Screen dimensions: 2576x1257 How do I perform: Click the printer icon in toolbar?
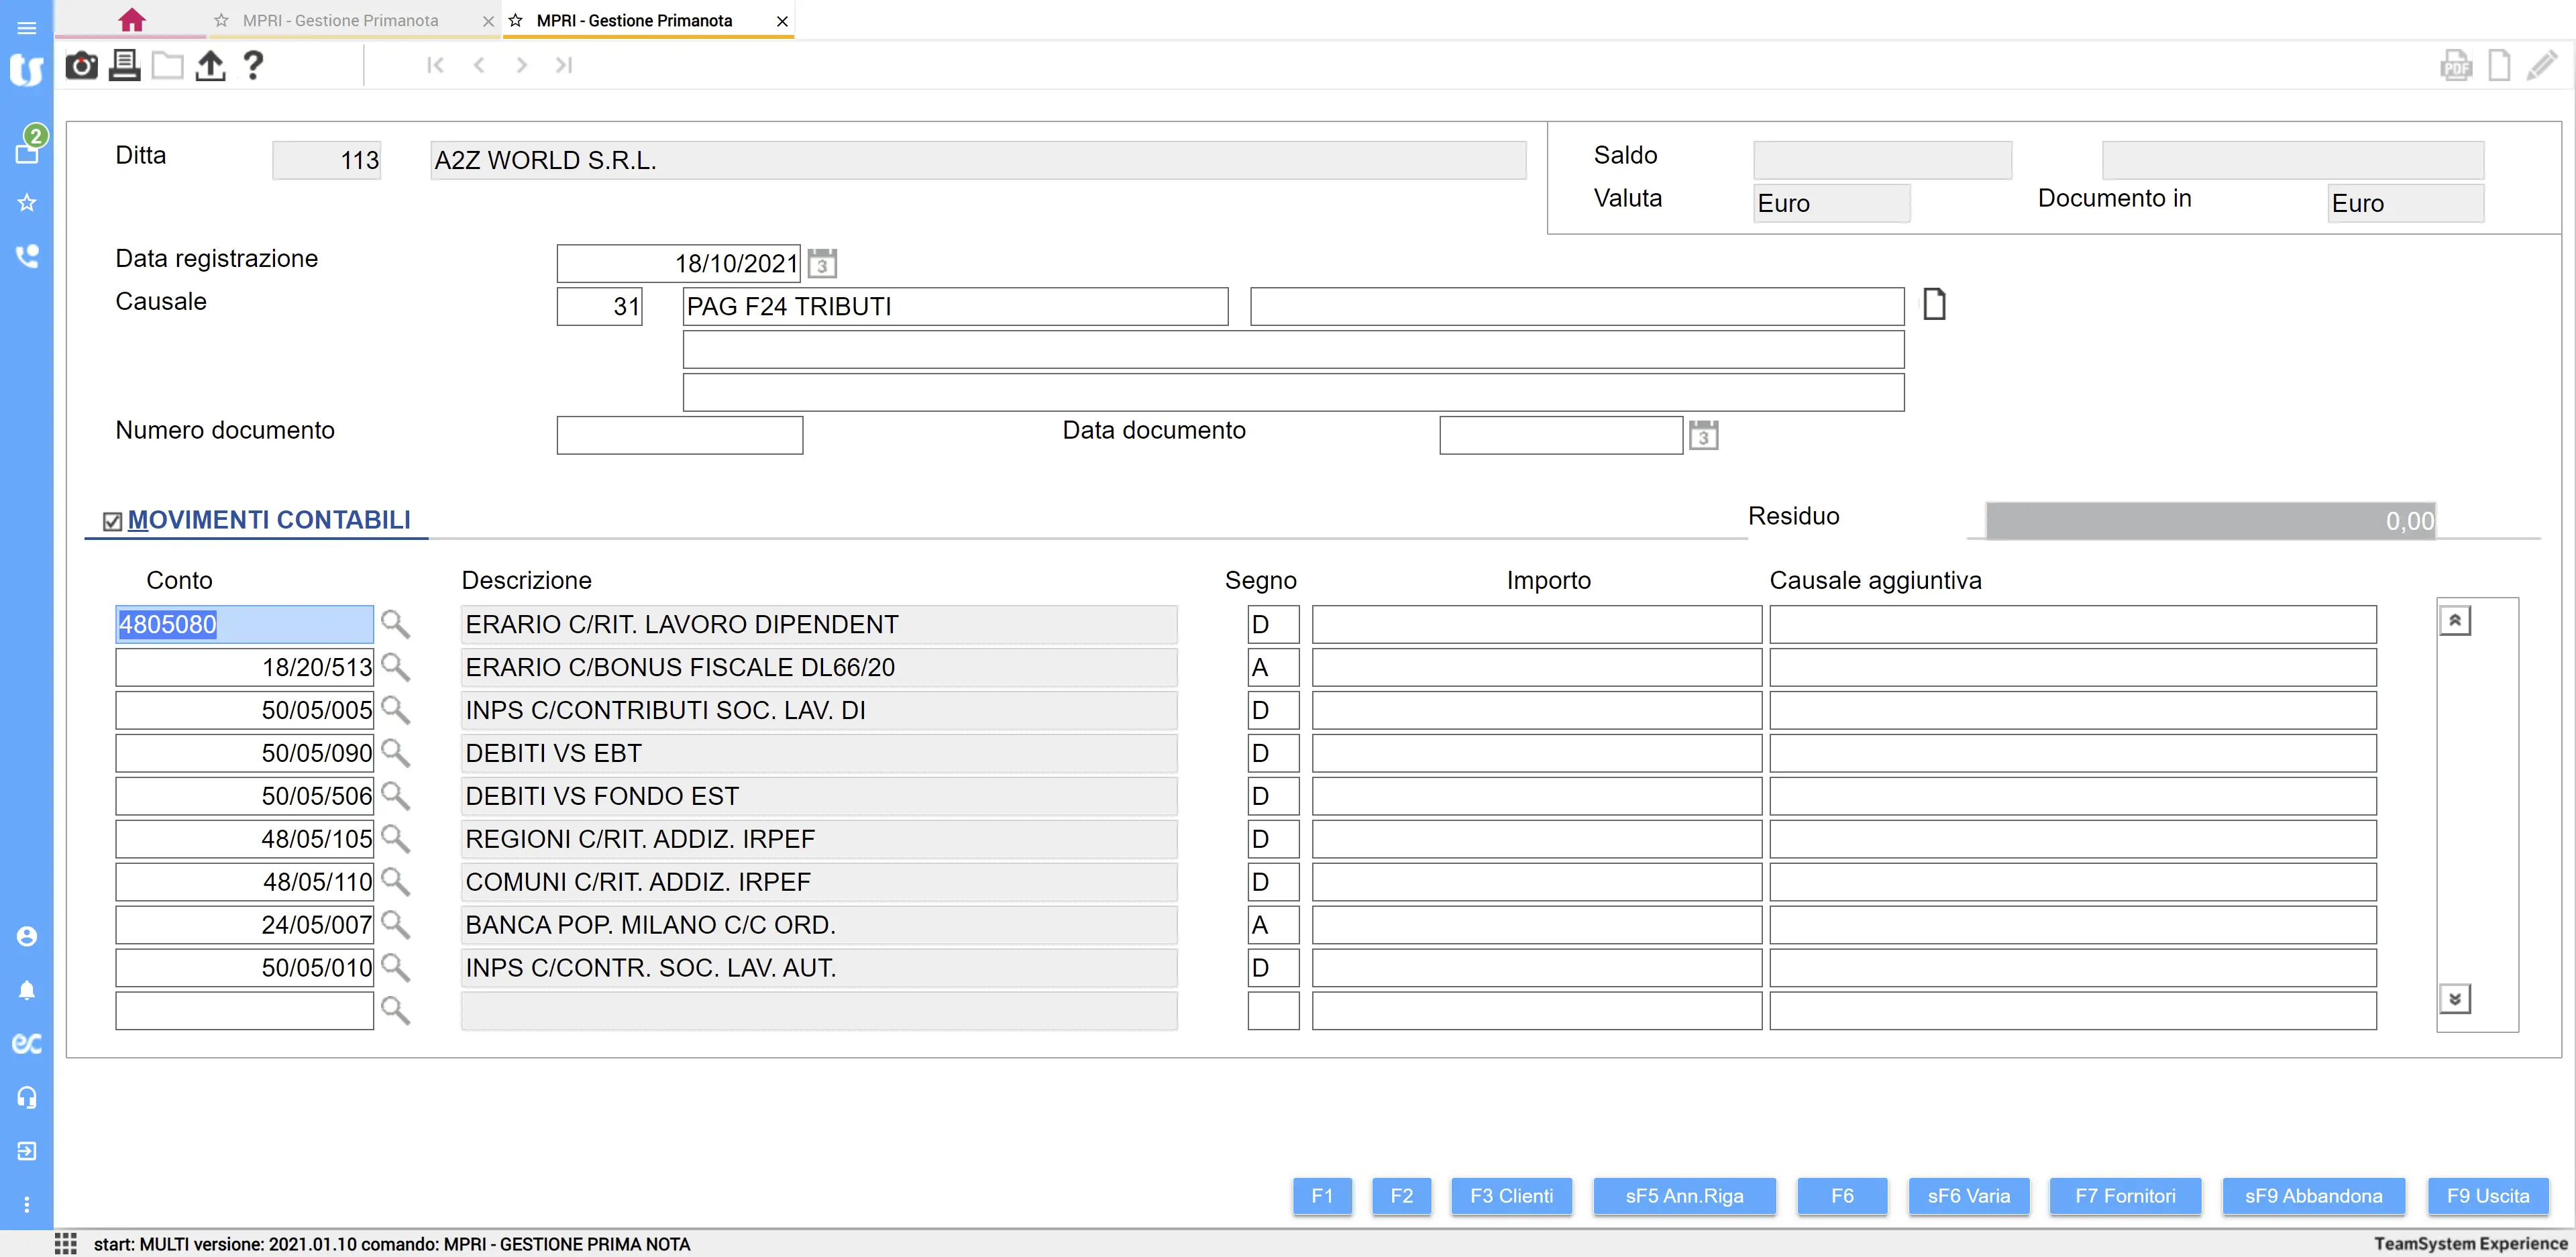(124, 66)
